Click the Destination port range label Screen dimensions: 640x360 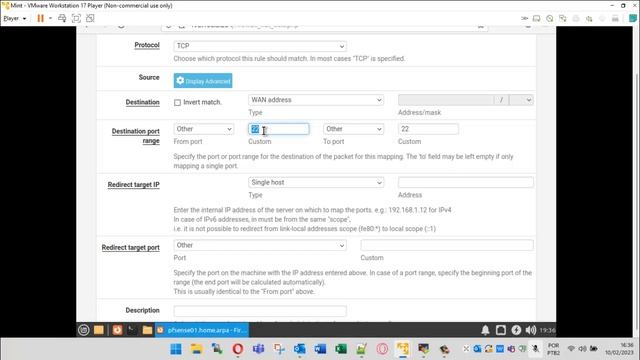point(136,136)
